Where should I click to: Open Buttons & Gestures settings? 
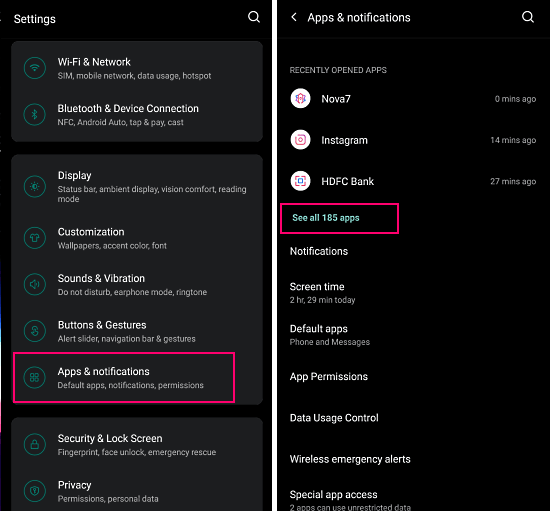pos(137,331)
